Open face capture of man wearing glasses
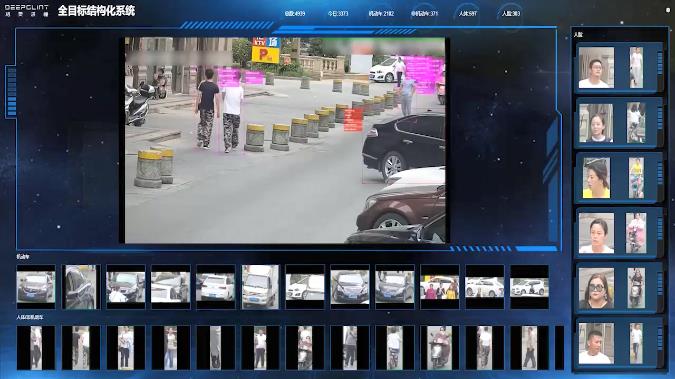 (596, 68)
